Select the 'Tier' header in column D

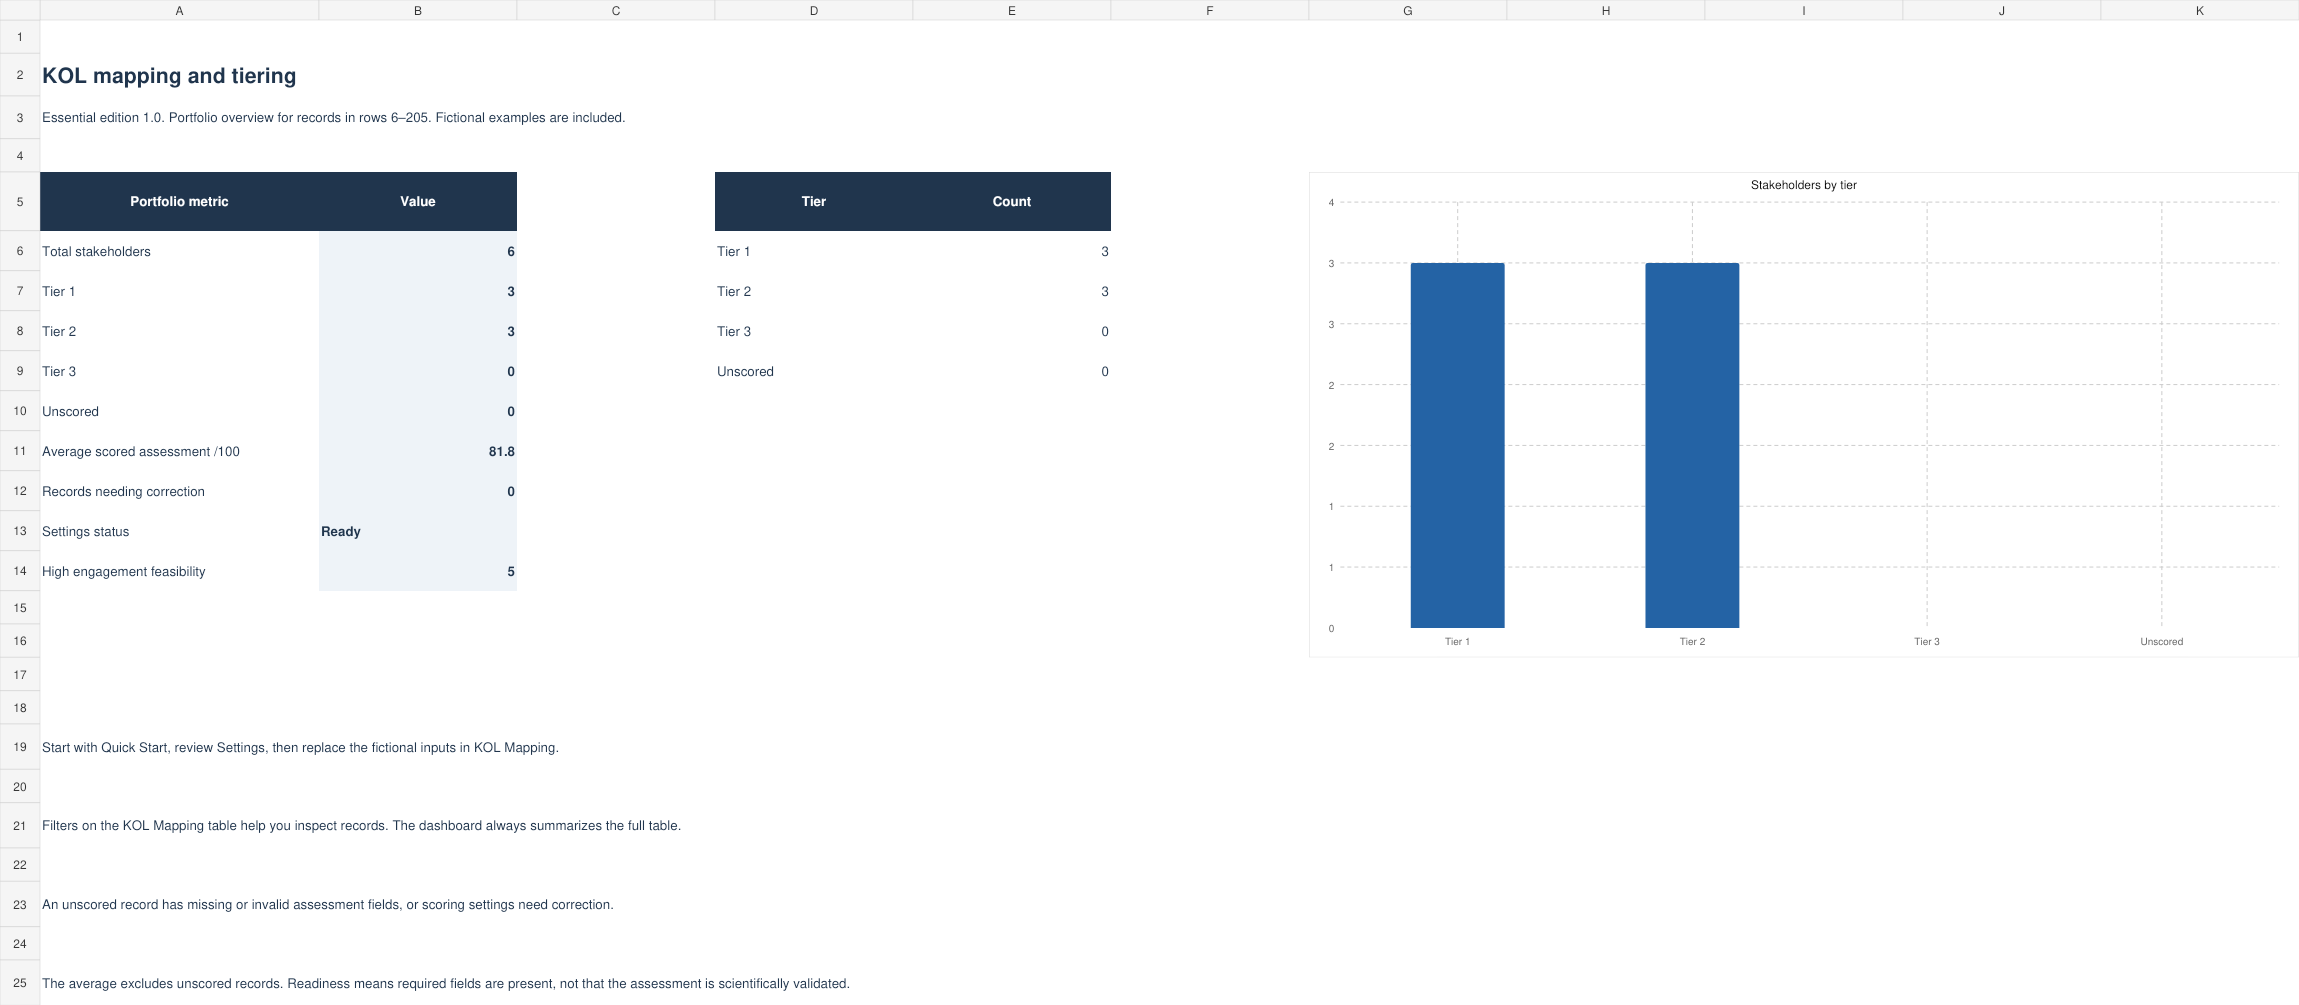[814, 201]
